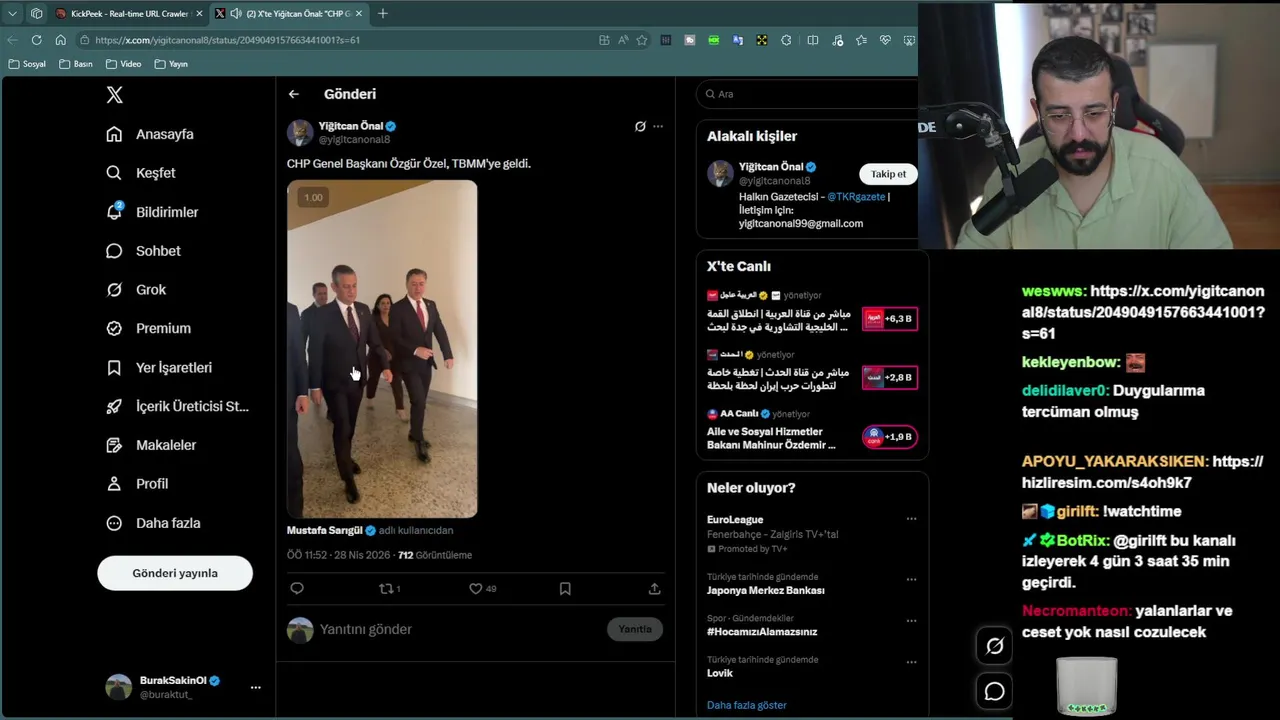Mute the X tab audio icon
Viewport: 1280px width, 720px height.
coord(236,14)
